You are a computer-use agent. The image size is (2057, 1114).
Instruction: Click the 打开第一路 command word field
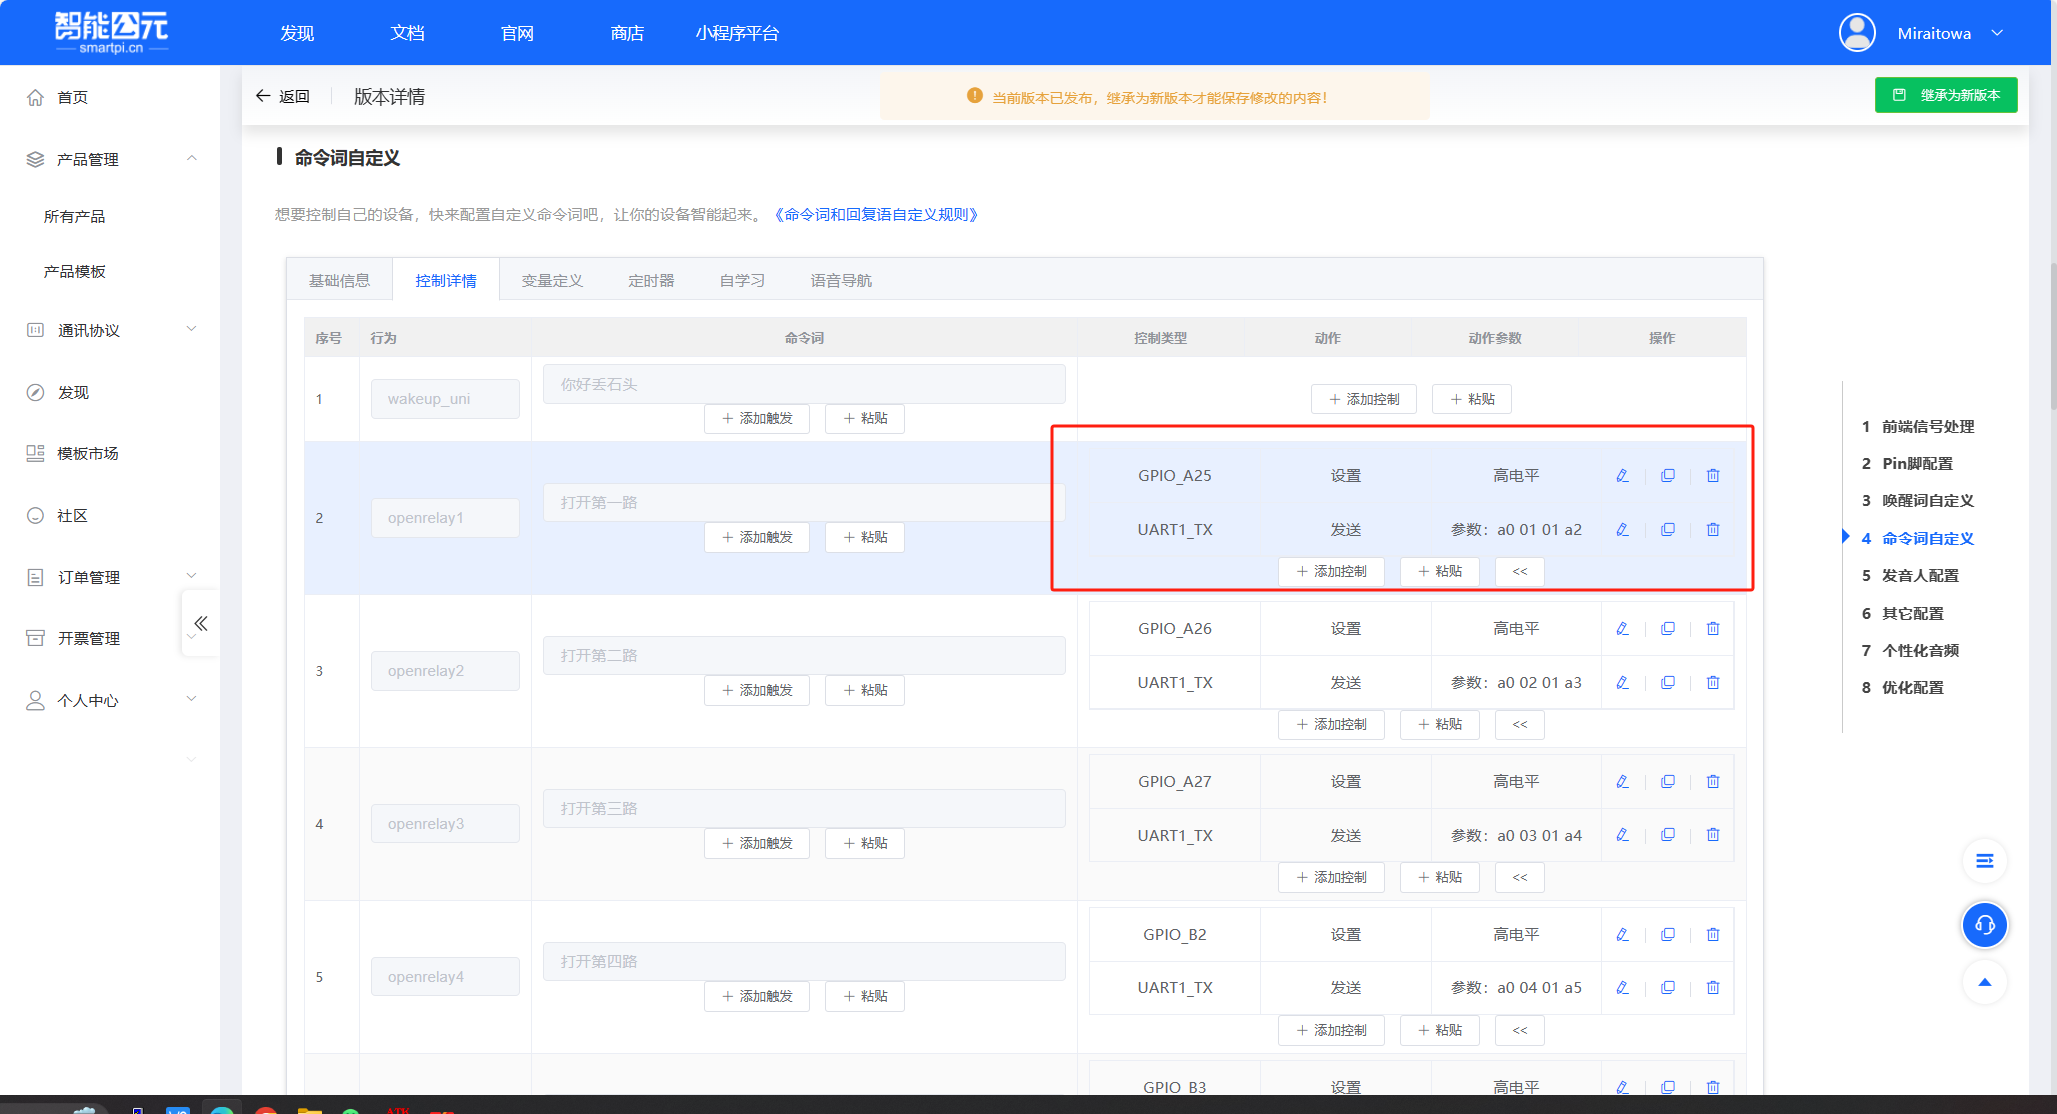(x=804, y=503)
